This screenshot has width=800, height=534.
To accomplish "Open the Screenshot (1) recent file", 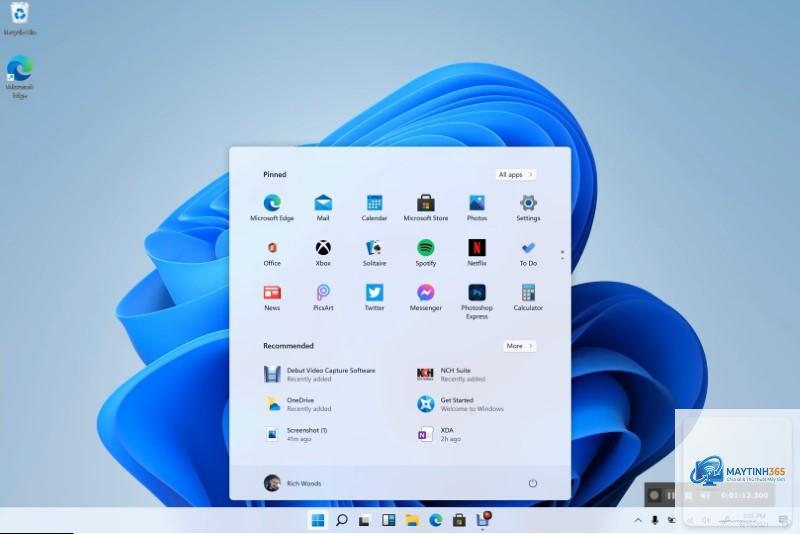I will click(x=296, y=434).
